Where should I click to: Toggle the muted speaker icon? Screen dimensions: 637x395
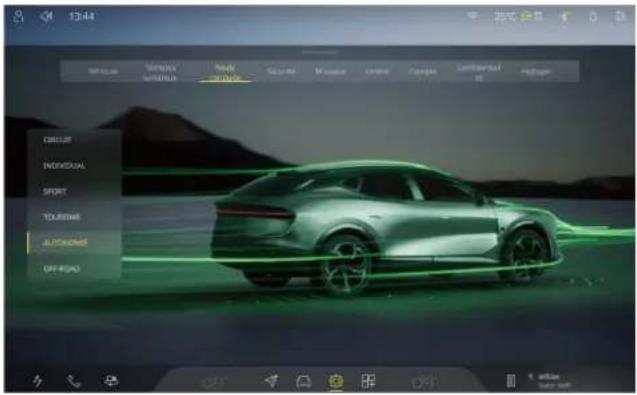point(47,16)
